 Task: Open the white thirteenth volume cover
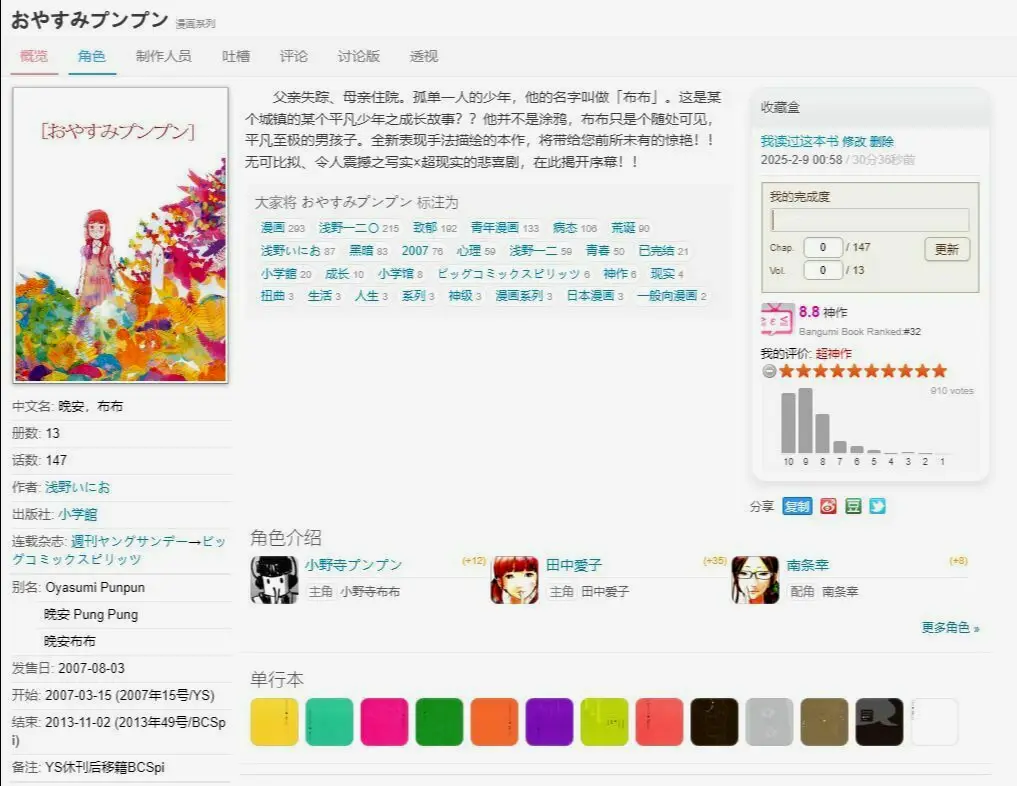(x=935, y=722)
